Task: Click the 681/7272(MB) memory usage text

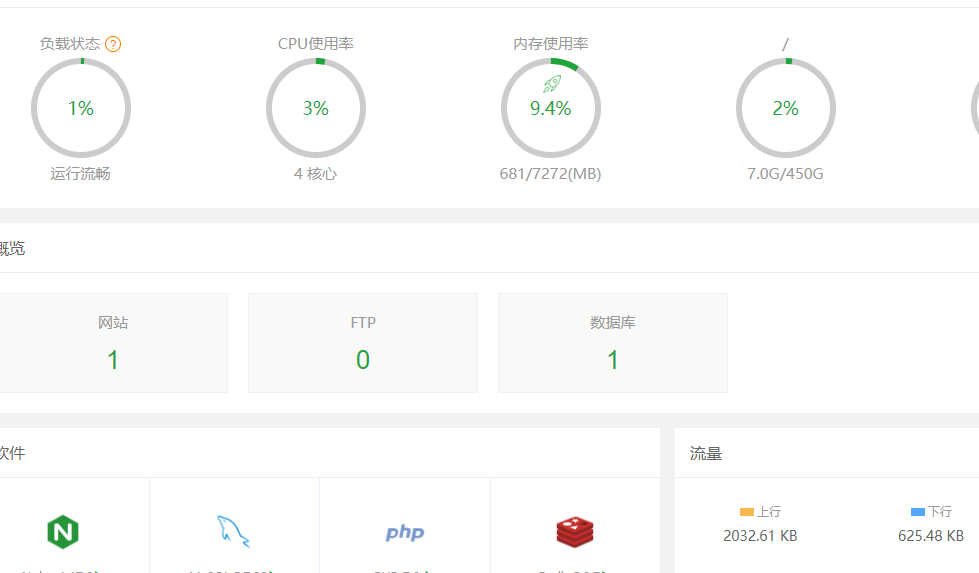Action: [x=550, y=174]
